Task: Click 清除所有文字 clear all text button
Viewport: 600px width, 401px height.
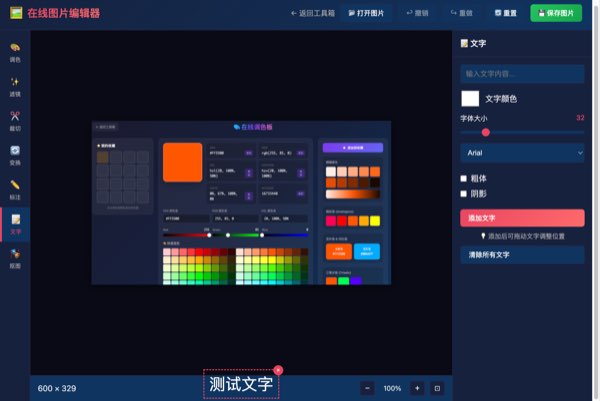Action: point(522,255)
